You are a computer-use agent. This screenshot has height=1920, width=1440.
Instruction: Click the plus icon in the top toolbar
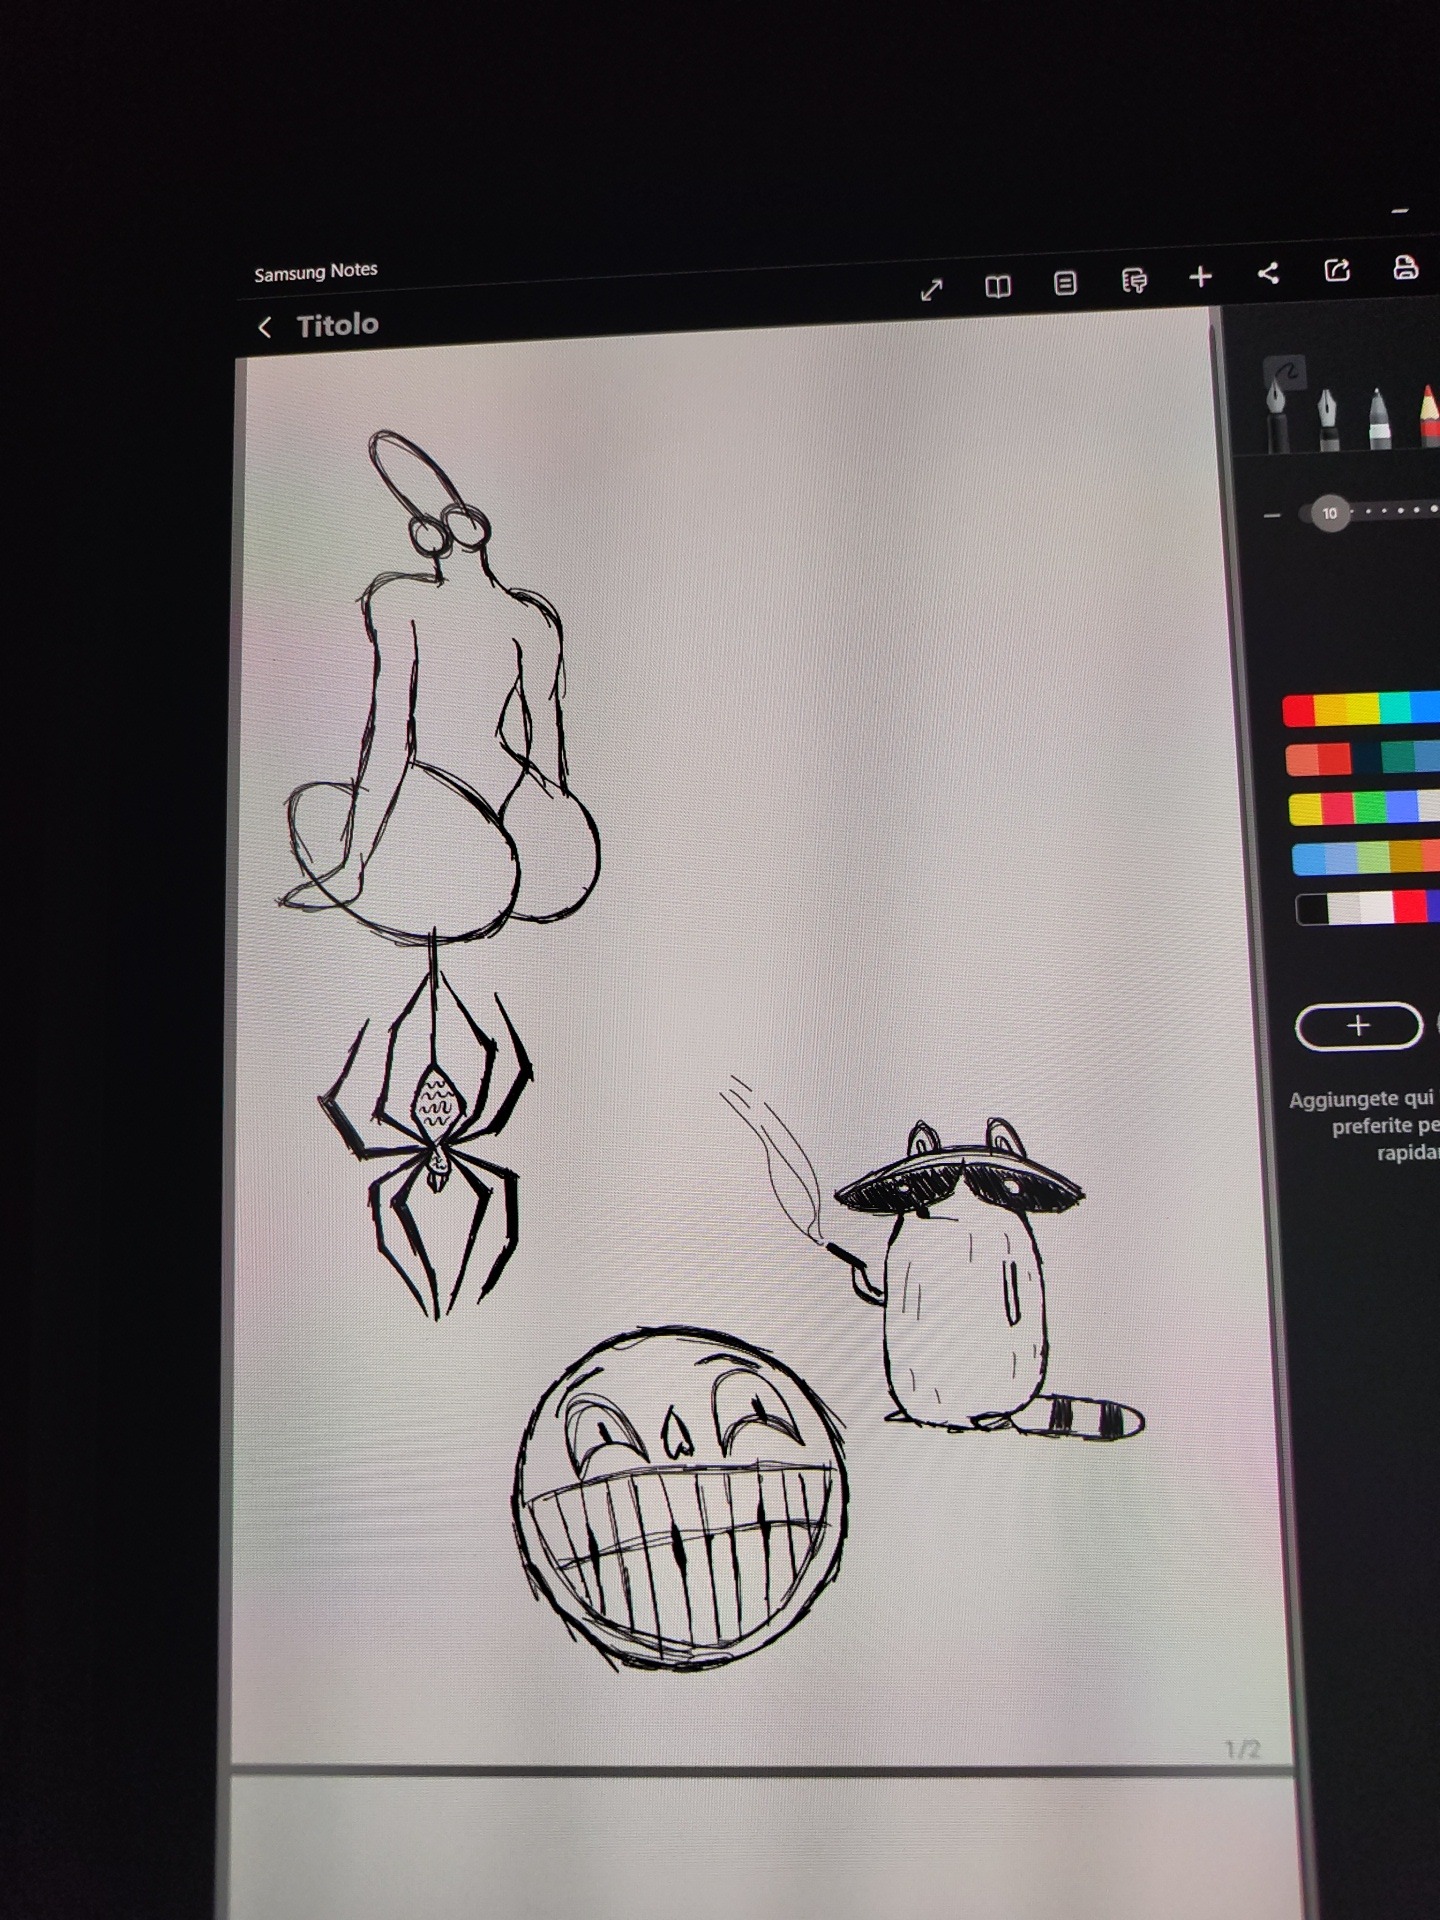point(1201,277)
